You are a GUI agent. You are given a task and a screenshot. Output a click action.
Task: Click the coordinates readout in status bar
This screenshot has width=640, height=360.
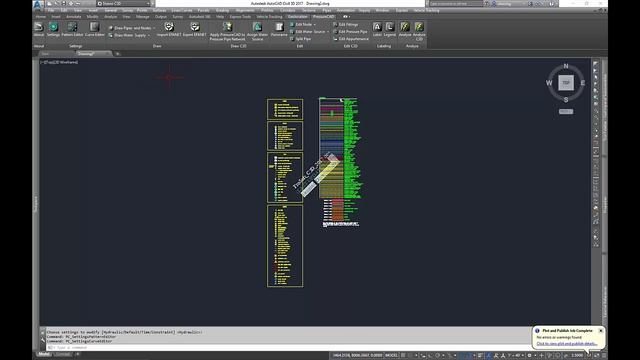coord(358,356)
